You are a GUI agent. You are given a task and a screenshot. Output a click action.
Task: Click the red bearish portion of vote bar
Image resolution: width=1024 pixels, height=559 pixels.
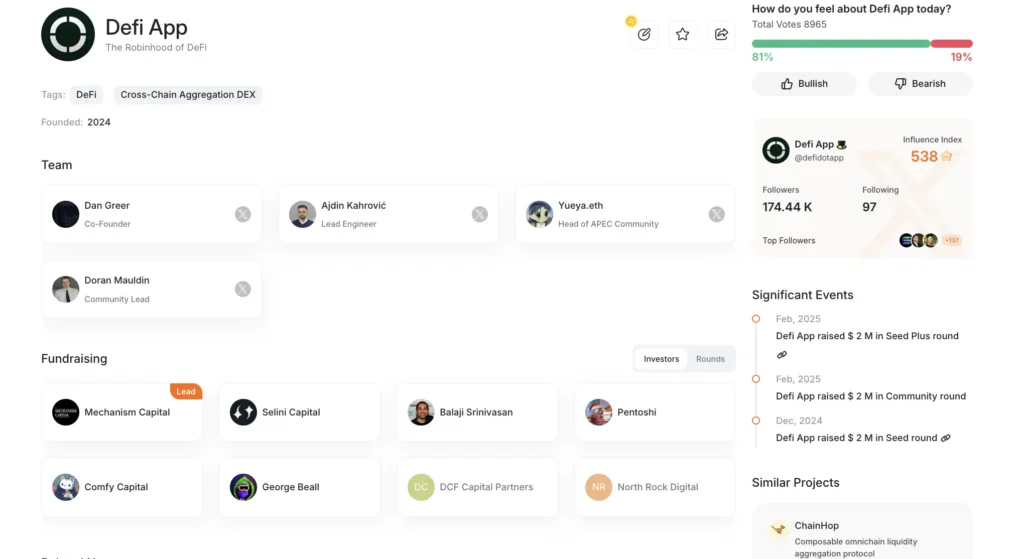click(x=952, y=44)
